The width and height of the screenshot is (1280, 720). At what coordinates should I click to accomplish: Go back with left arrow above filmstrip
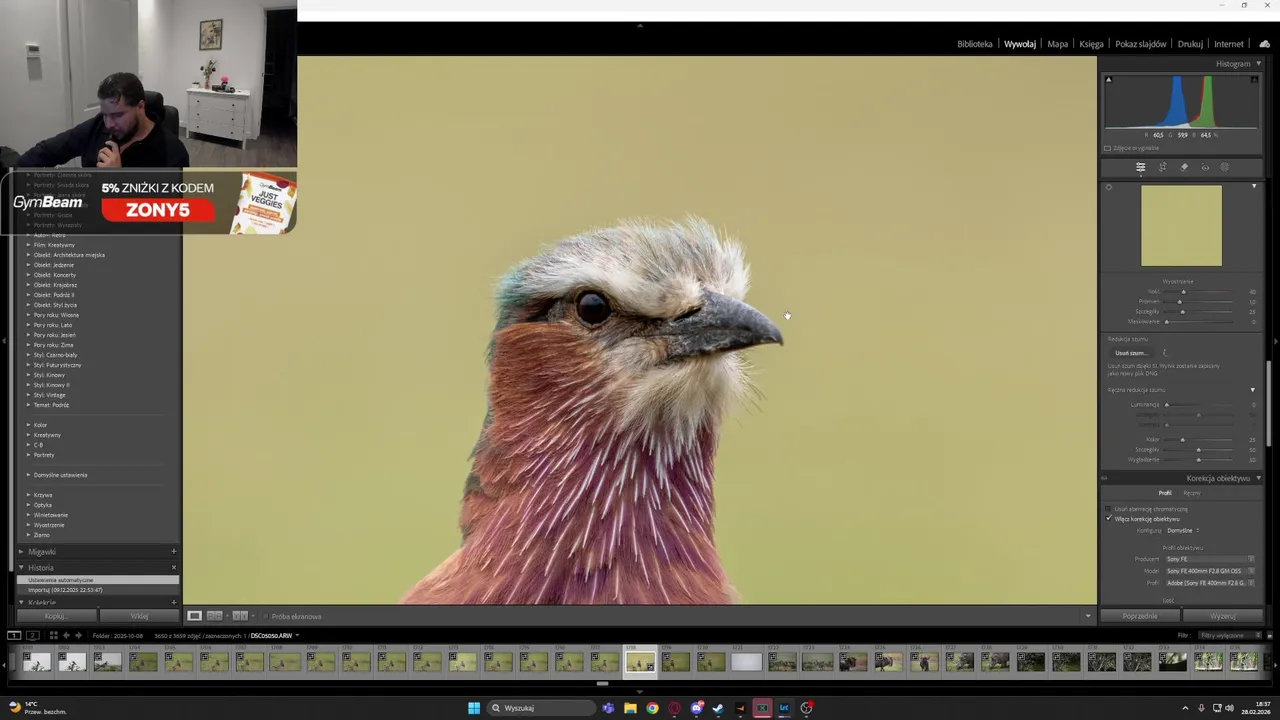coord(66,635)
